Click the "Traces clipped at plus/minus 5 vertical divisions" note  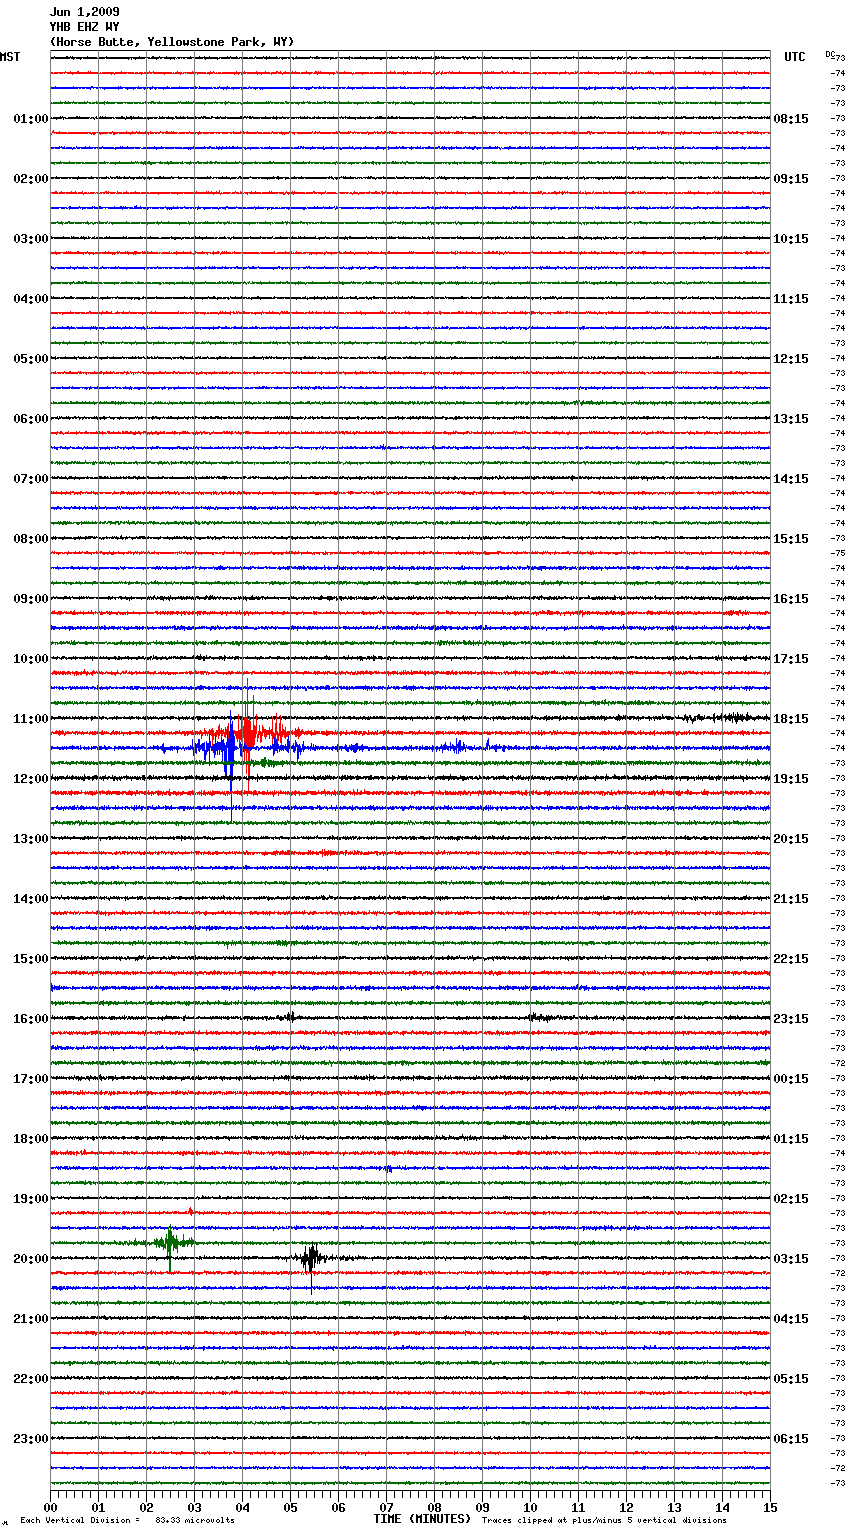(x=604, y=1520)
